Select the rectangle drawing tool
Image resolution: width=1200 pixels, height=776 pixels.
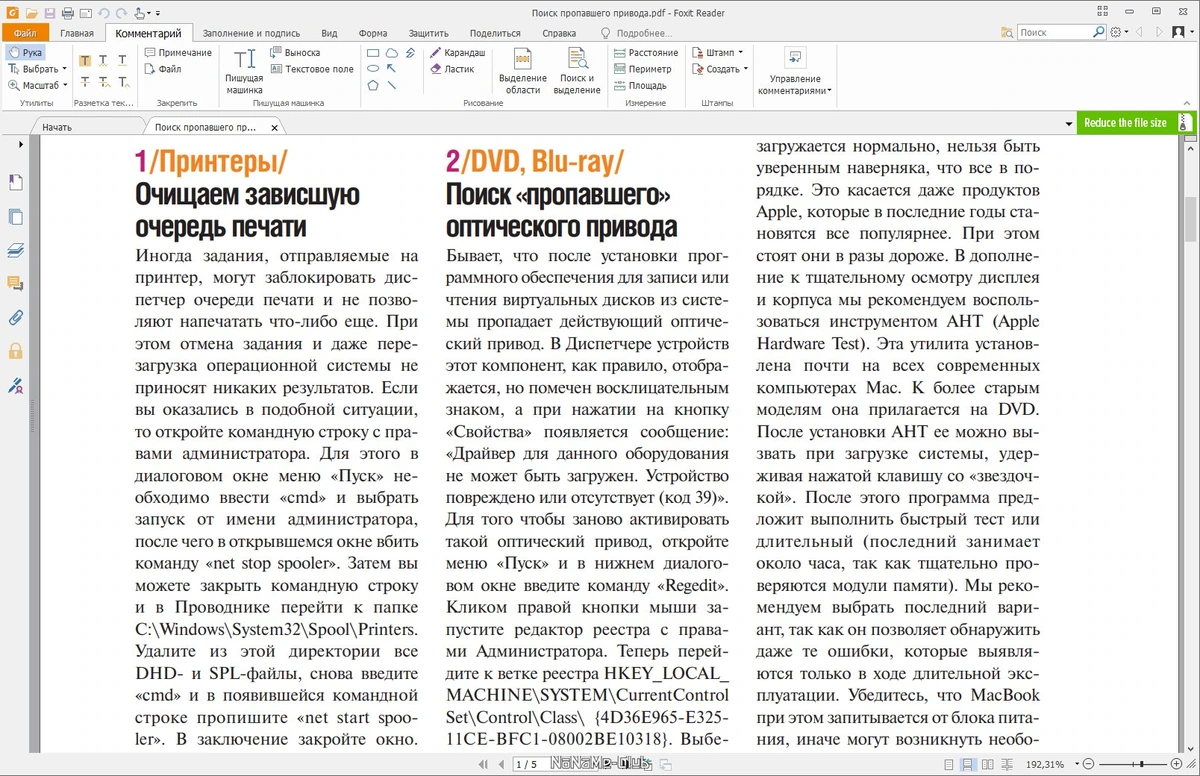[373, 52]
